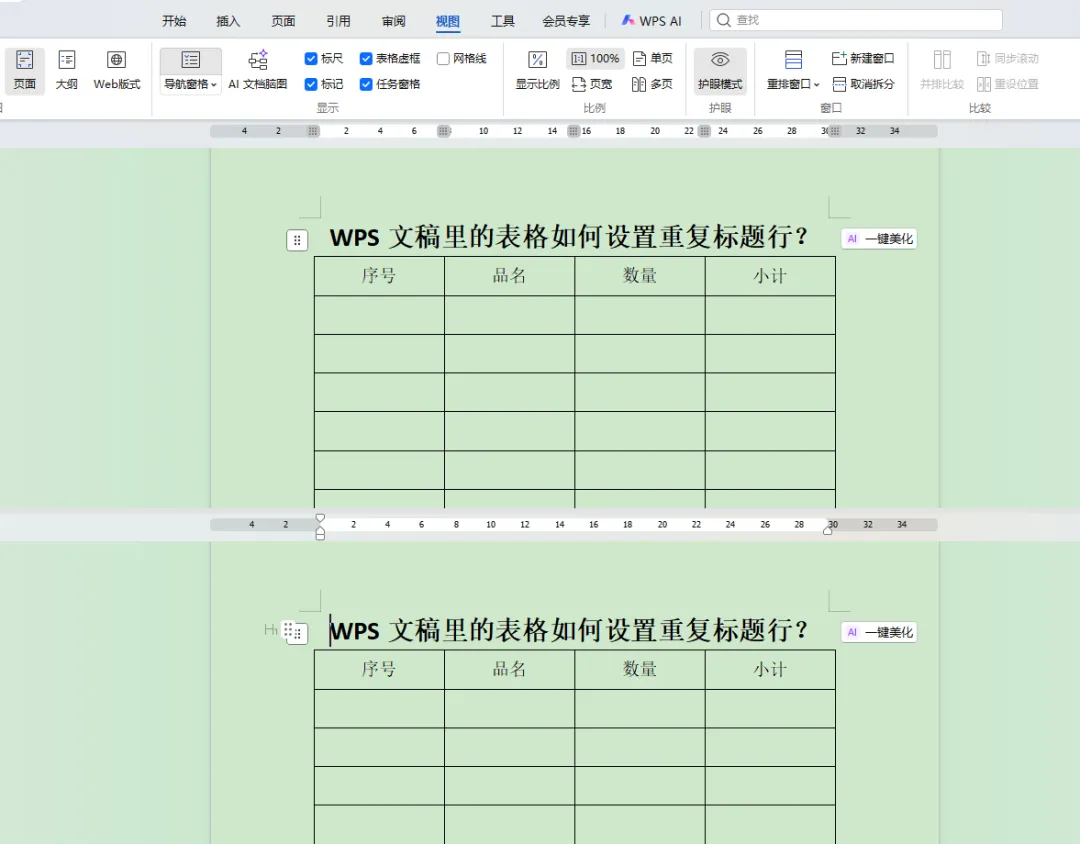Click upper ruler's first column marker

click(x=313, y=131)
